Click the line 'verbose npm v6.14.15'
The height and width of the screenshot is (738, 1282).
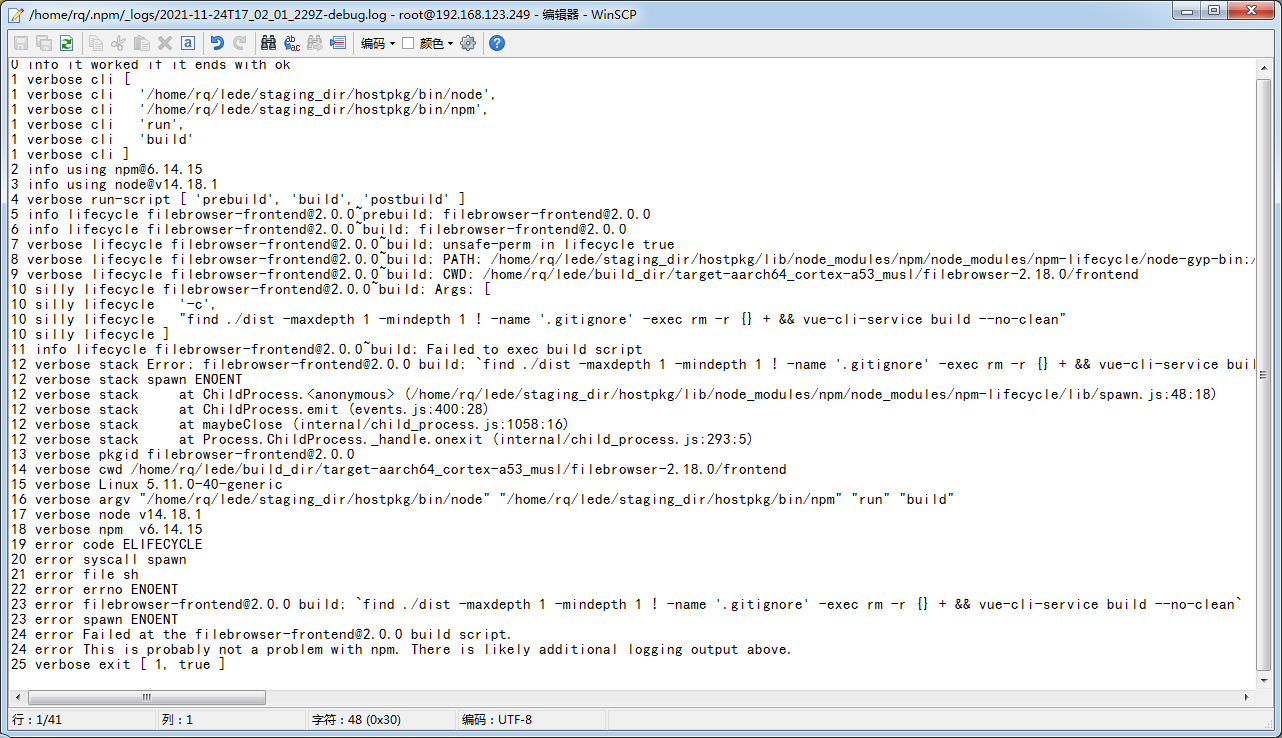pyautogui.click(x=107, y=529)
